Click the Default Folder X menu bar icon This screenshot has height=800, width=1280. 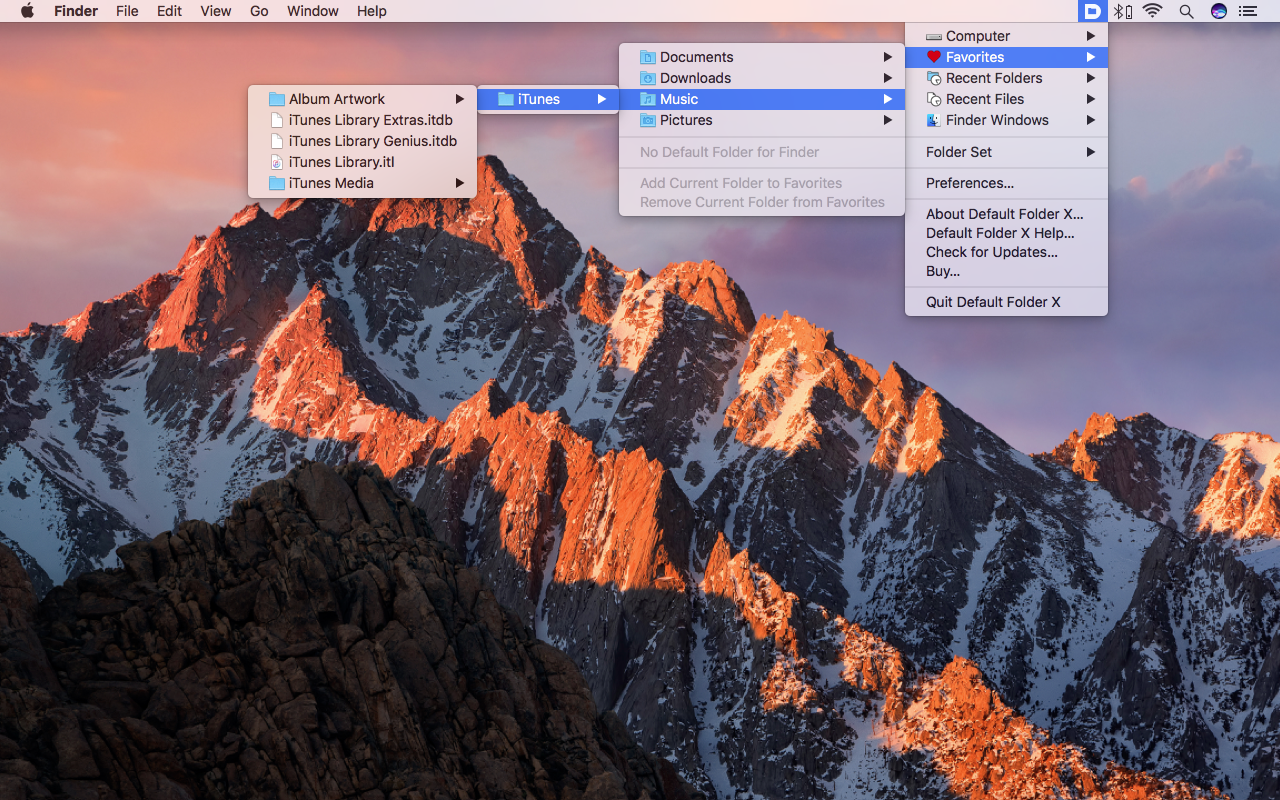coord(1092,11)
